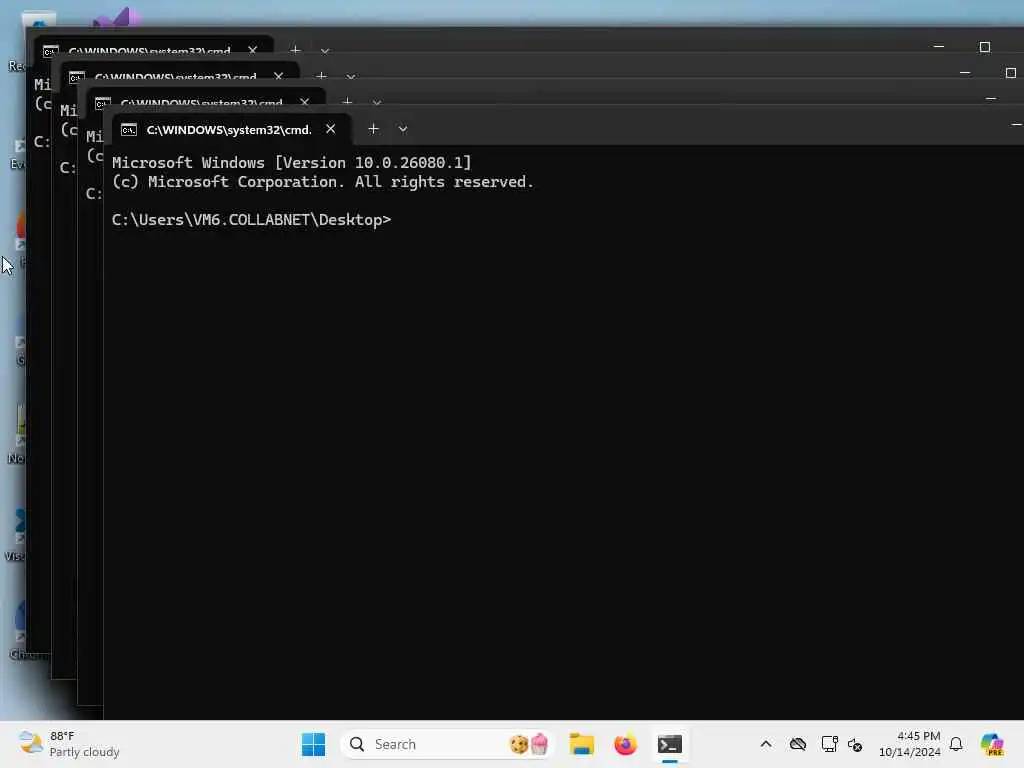The width and height of the screenshot is (1024, 768).
Task: Open the clock and date panel
Action: [x=909, y=744]
